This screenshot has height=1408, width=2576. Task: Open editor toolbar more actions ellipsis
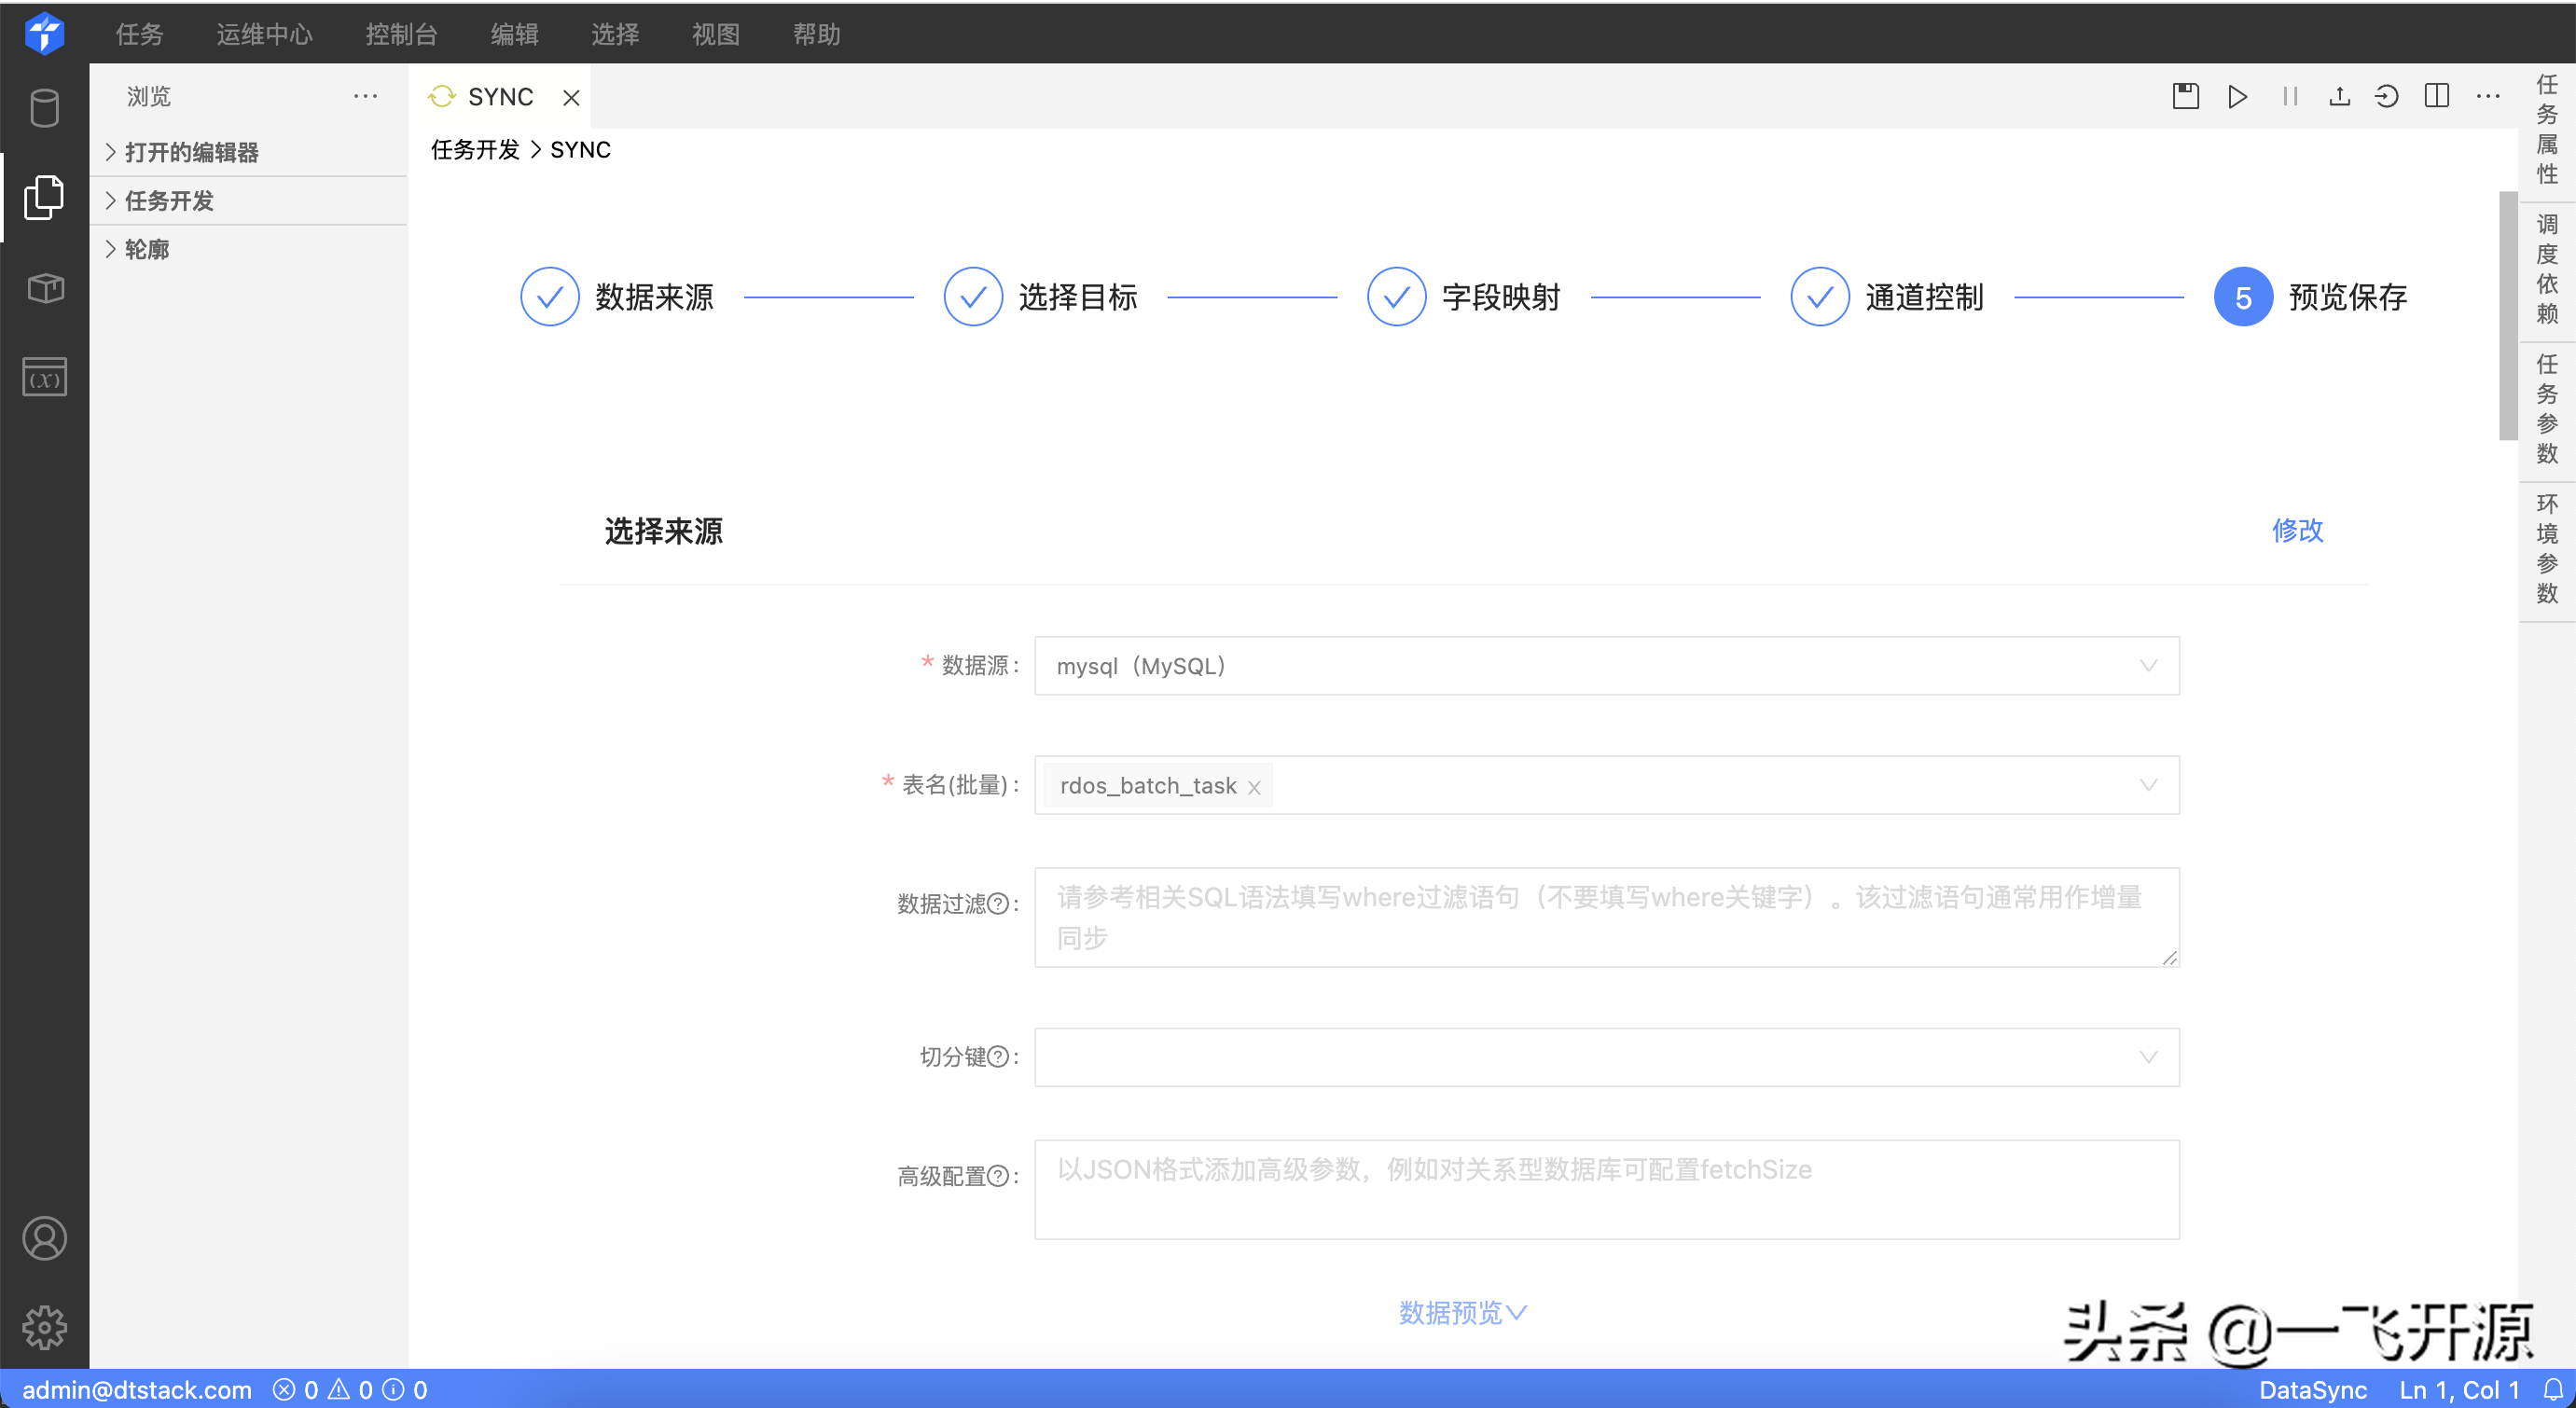pyautogui.click(x=2488, y=96)
